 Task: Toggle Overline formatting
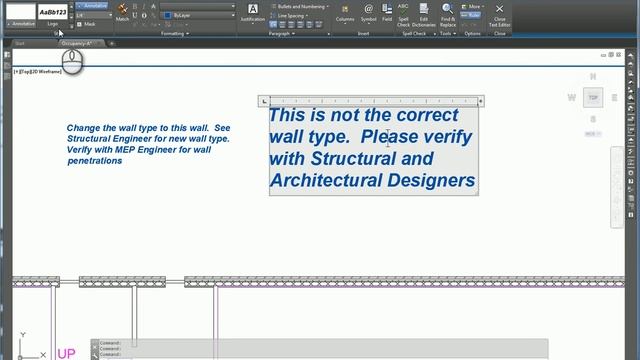pyautogui.click(x=144, y=16)
